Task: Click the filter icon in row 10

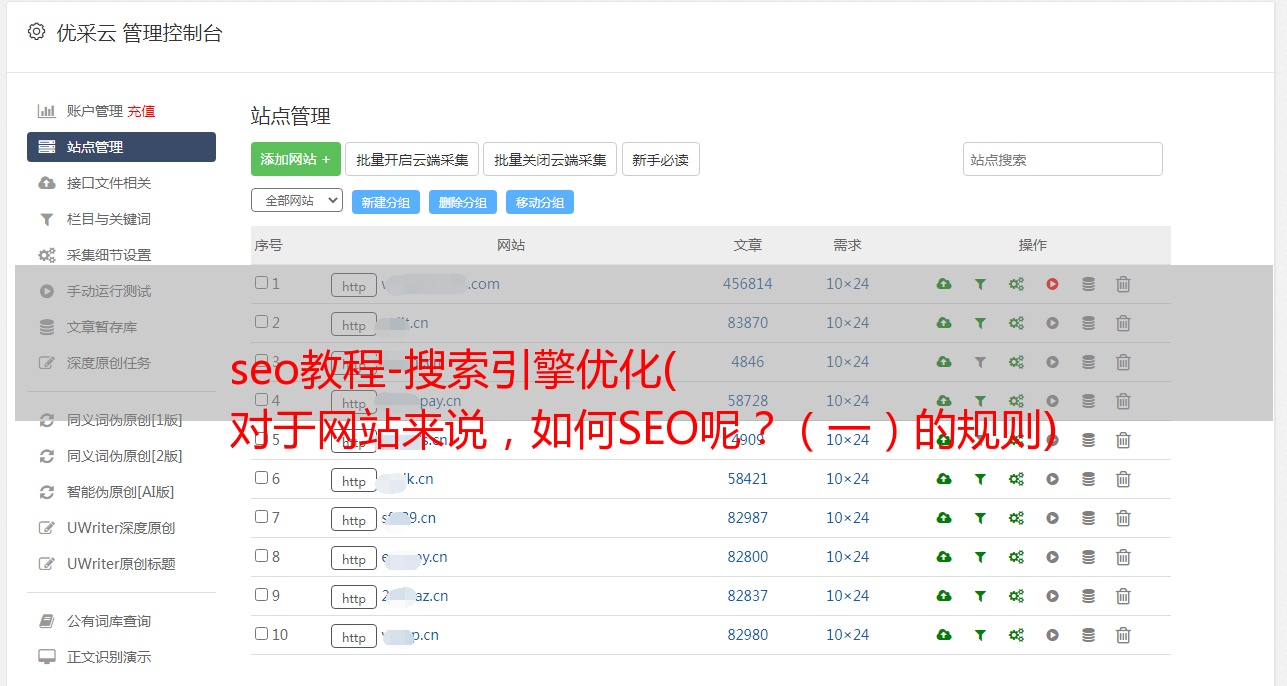Action: [980, 635]
